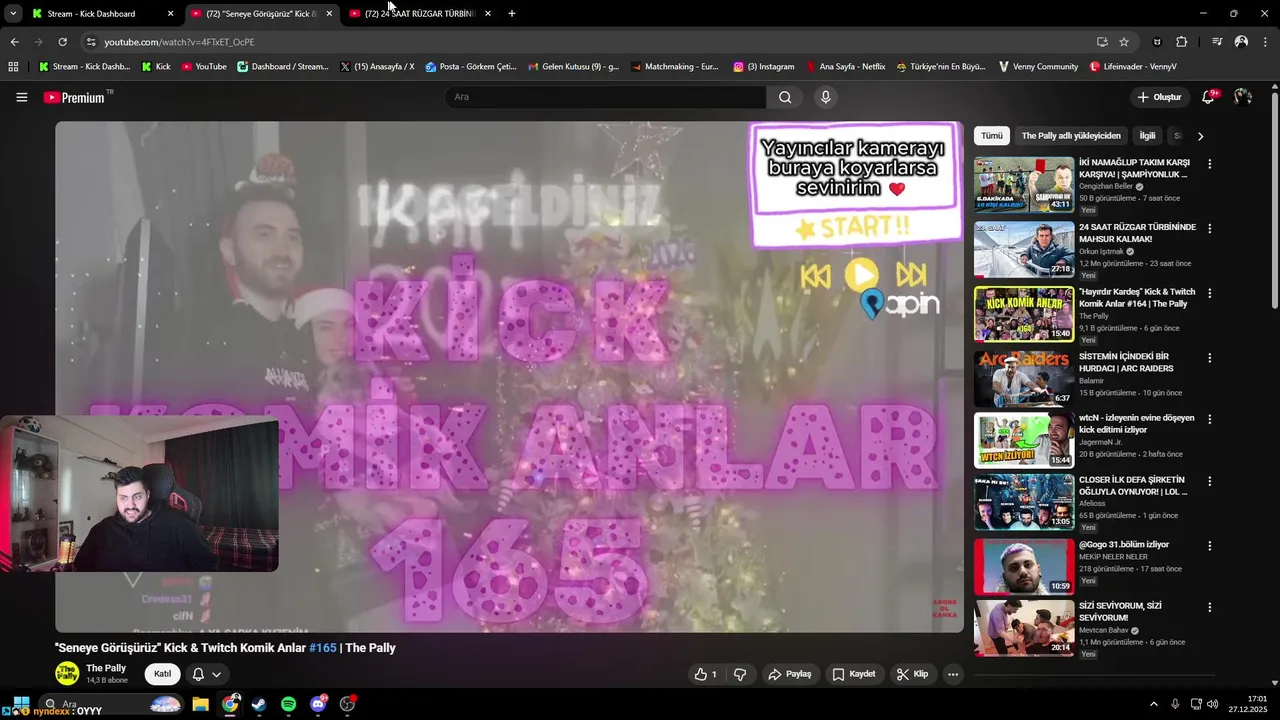Open options for wtcN izleyenin evine video
The height and width of the screenshot is (720, 1280).
(x=1209, y=419)
